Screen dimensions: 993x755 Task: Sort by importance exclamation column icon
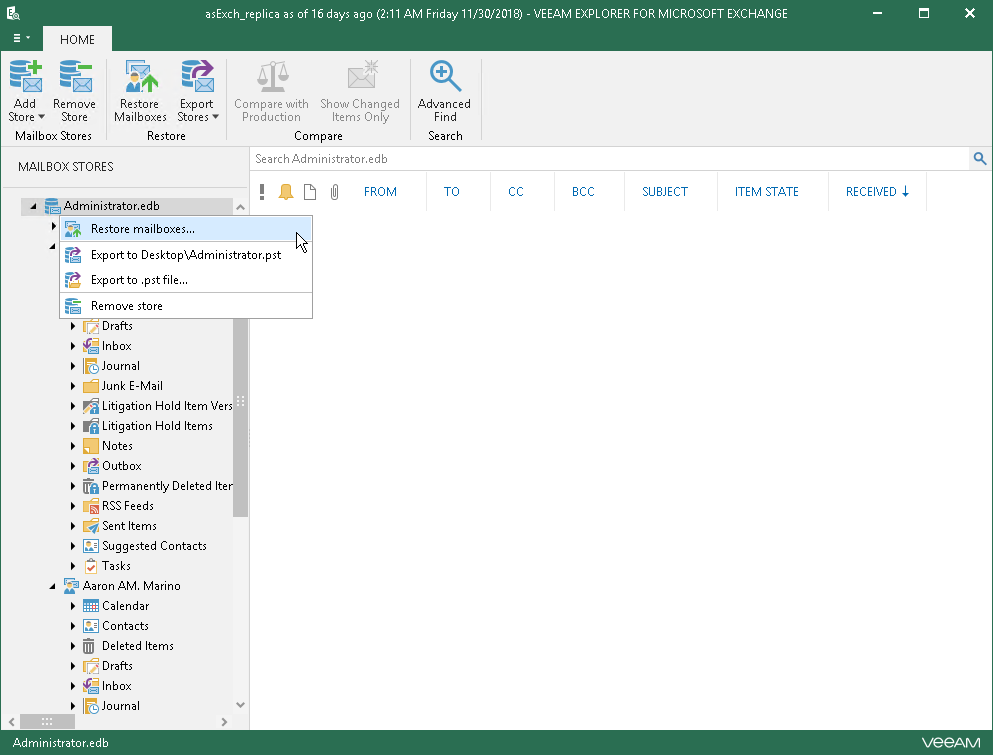(262, 191)
